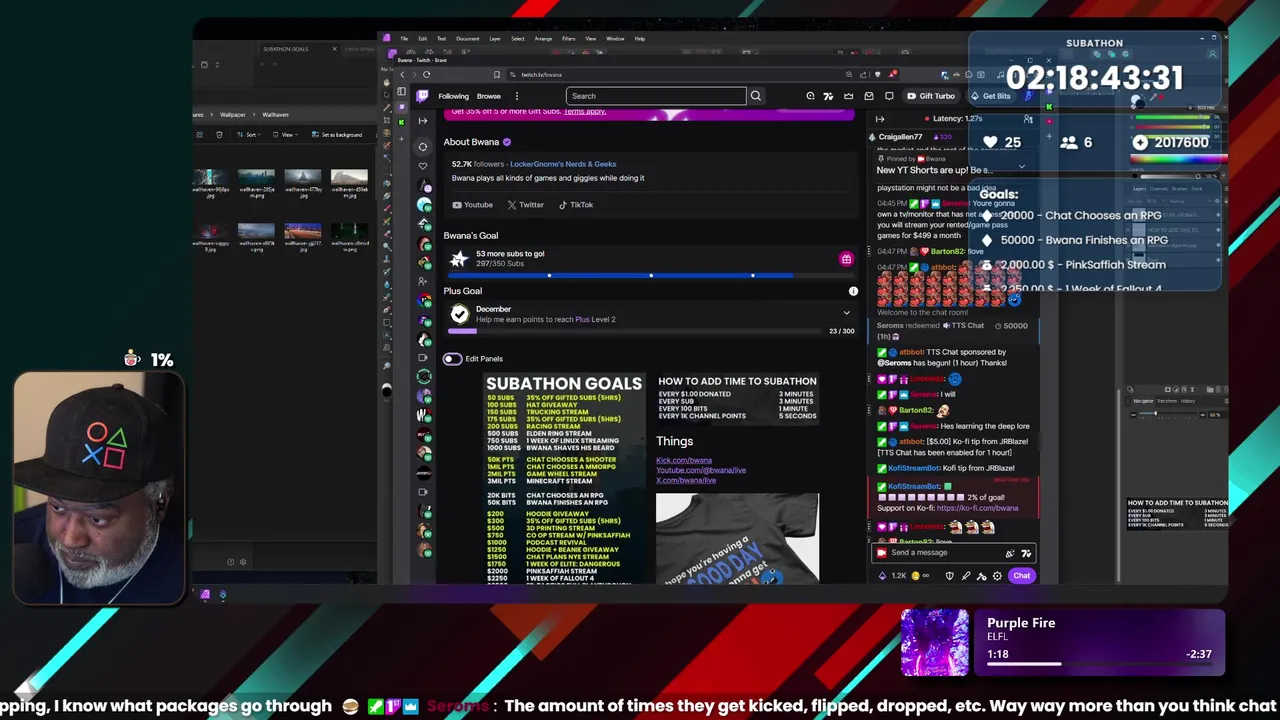Click the Wallhaven breadcrumb in file explorer
Image resolution: width=1280 pixels, height=720 pixels.
pos(275,115)
